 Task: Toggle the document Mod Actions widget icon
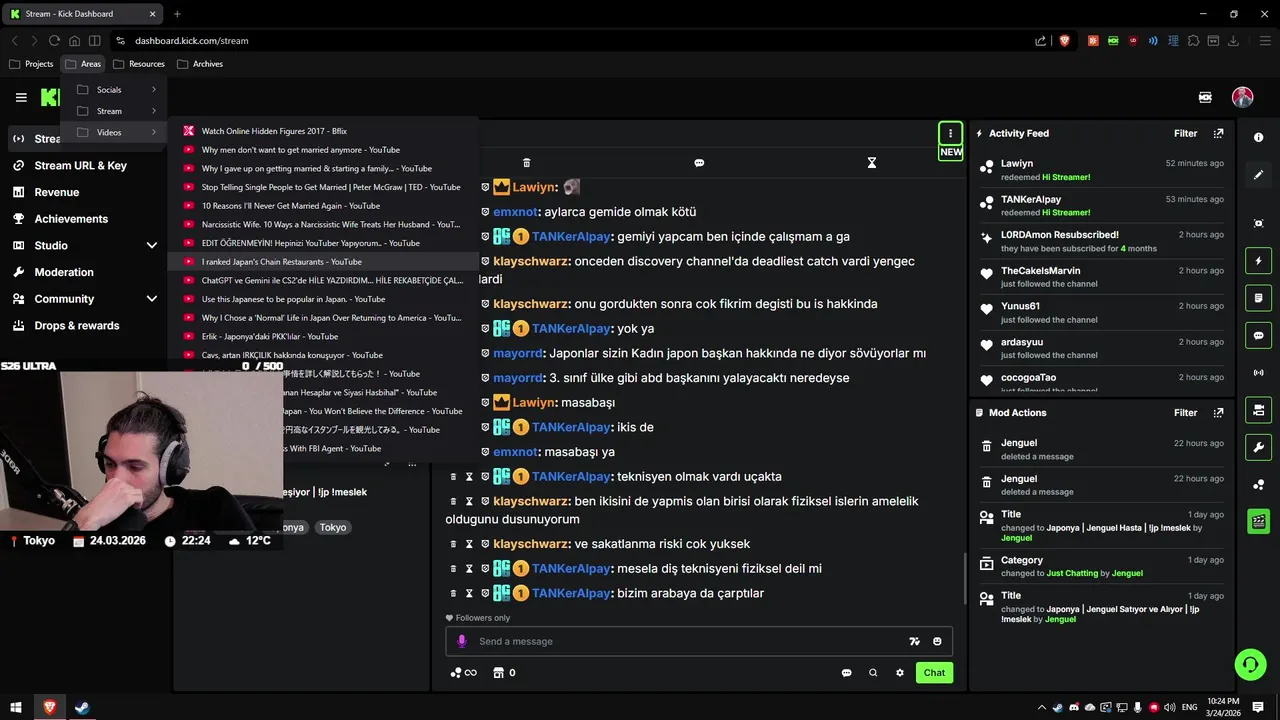[x=1259, y=298]
